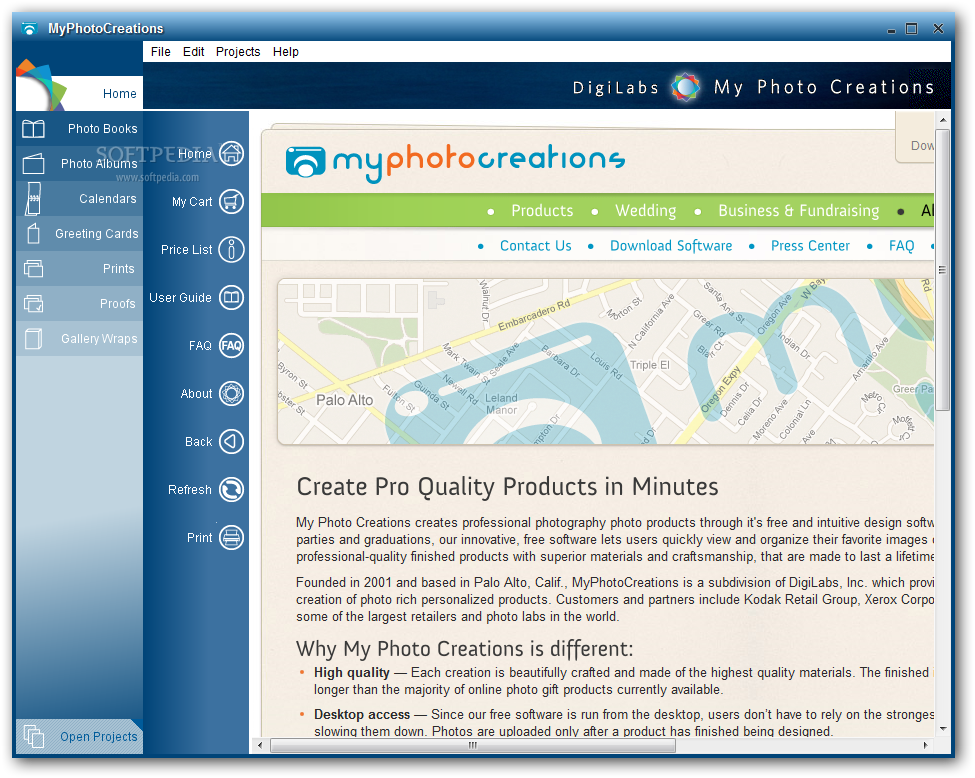This screenshot has width=975, height=778.
Task: Choose Photo Albums in product list
Action: coord(80,164)
